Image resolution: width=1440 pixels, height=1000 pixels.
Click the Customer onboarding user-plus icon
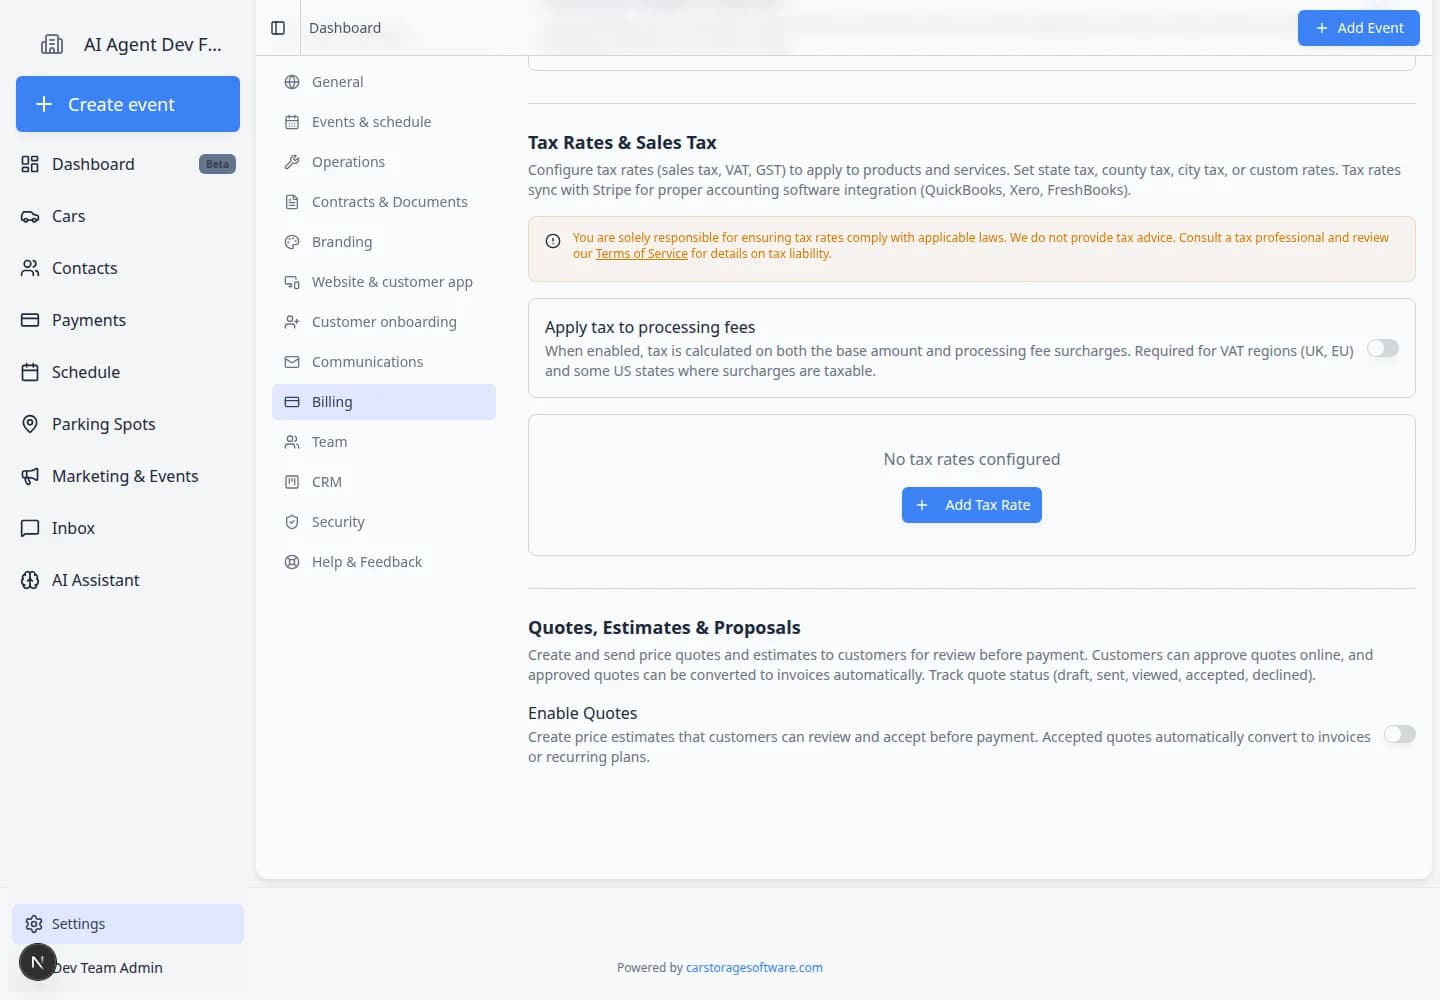292,322
